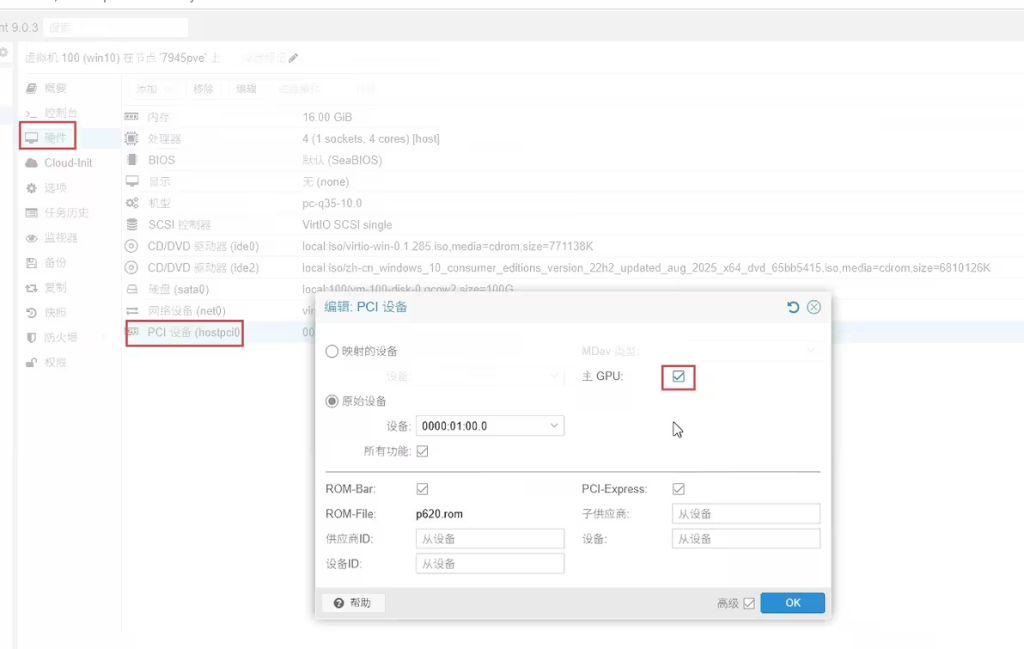Image resolution: width=1024 pixels, height=649 pixels.
Task: Expand the 设备 0000:01:00.0 dropdown
Action: [x=555, y=426]
